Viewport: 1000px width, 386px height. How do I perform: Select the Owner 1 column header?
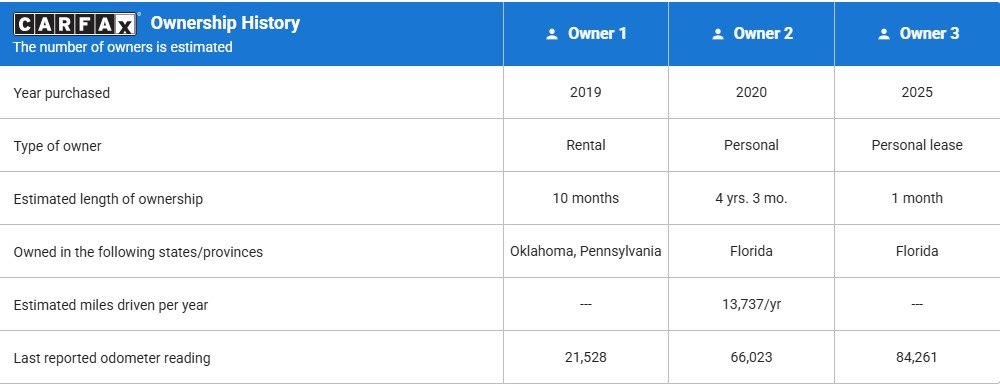(585, 34)
